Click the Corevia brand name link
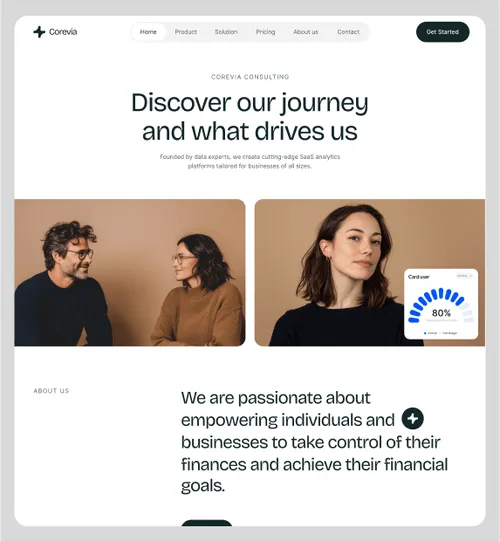 pyautogui.click(x=63, y=32)
